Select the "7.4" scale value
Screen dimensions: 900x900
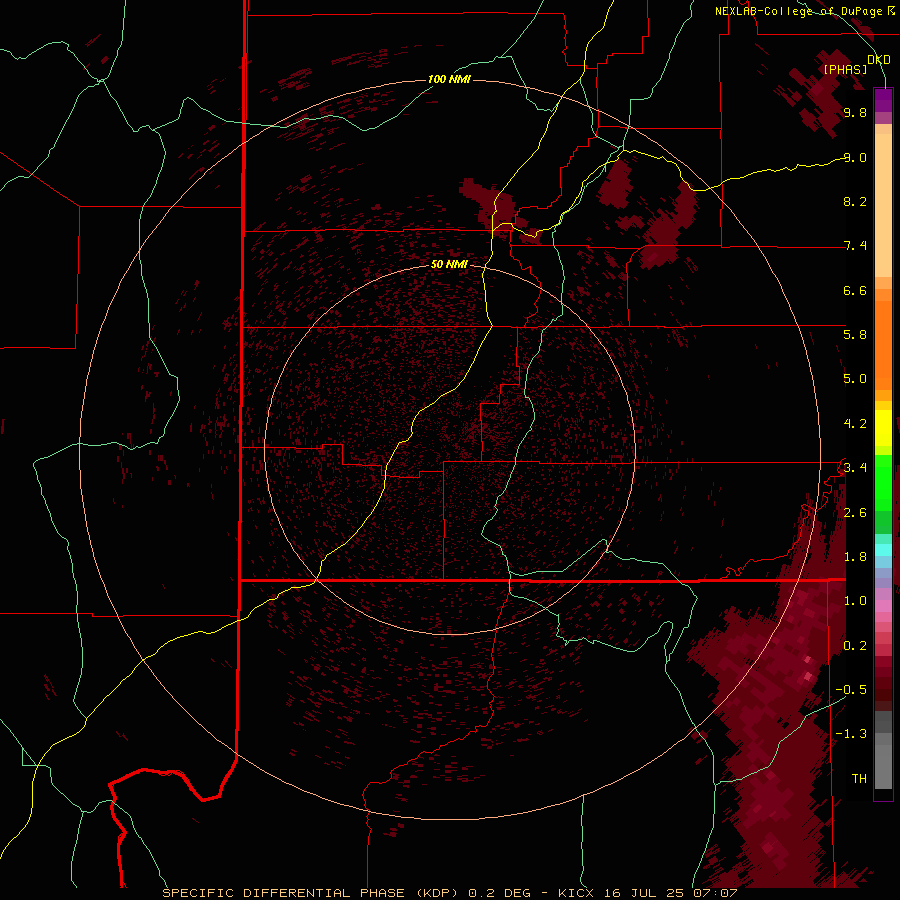(855, 246)
